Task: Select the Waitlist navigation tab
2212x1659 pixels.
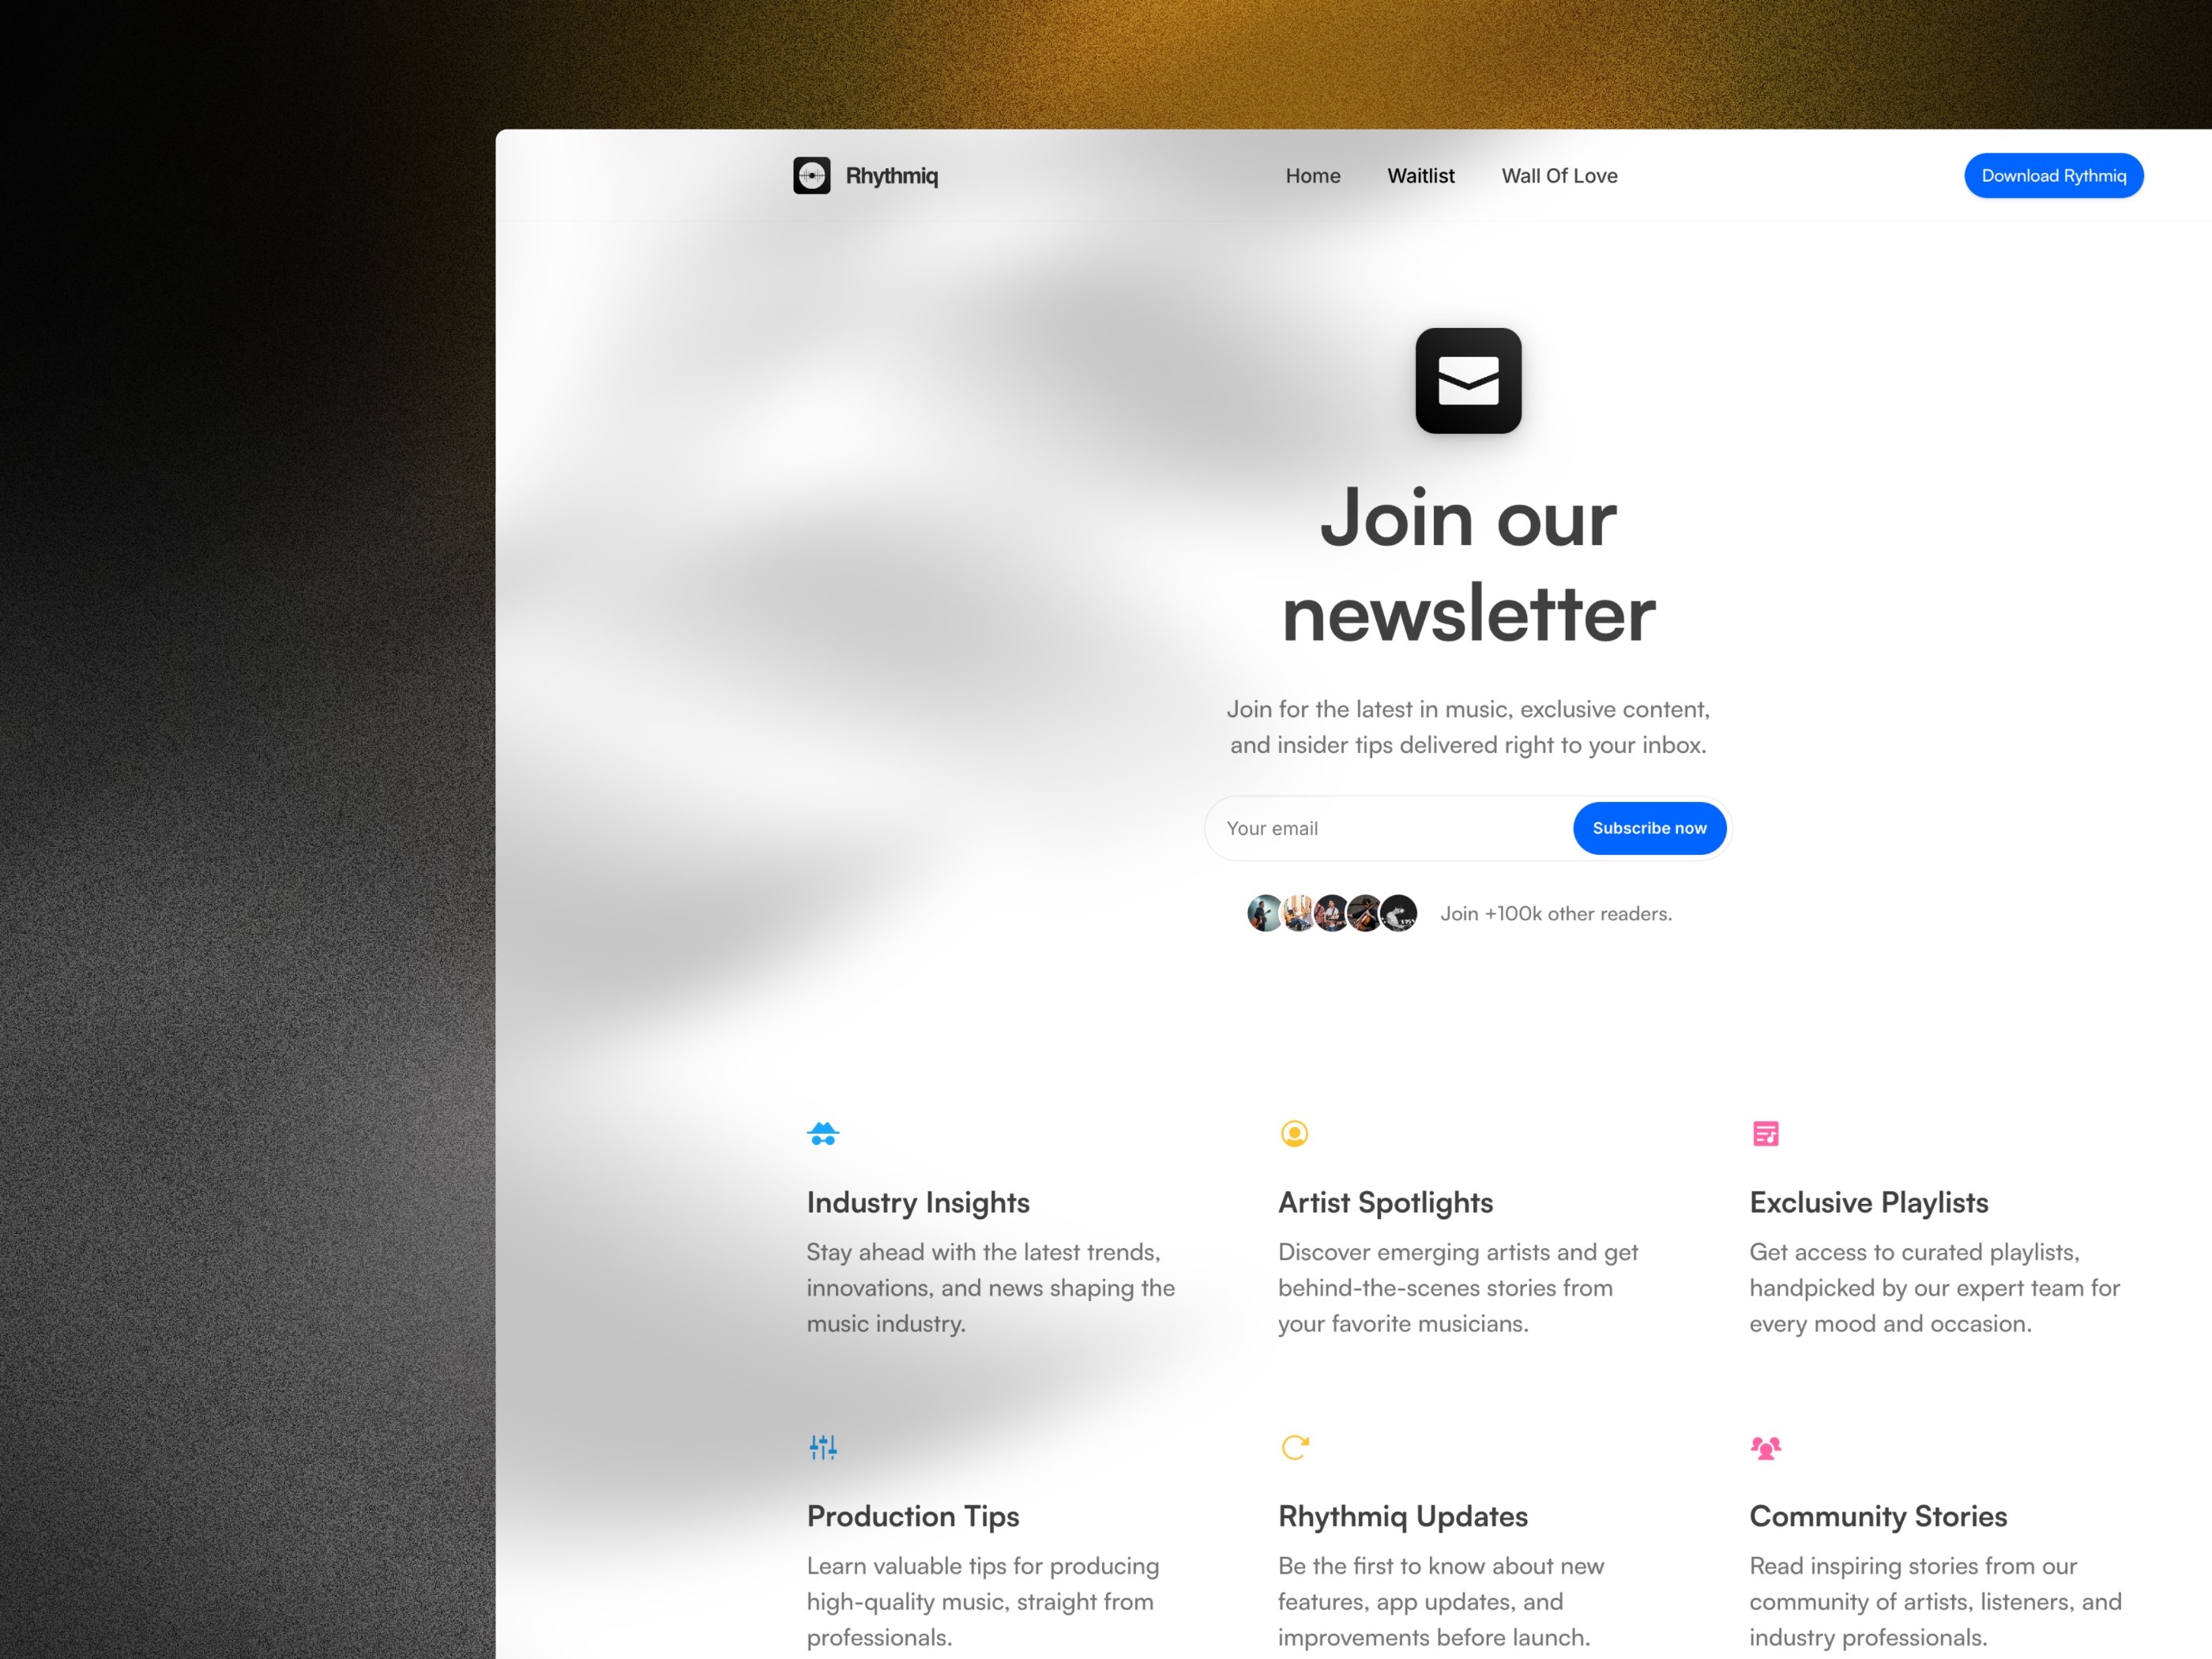Action: click(x=1421, y=175)
